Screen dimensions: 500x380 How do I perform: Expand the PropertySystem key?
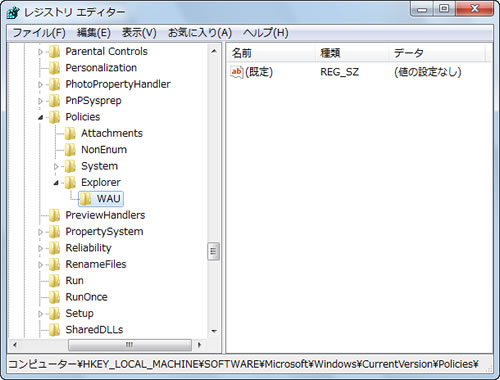click(x=41, y=232)
